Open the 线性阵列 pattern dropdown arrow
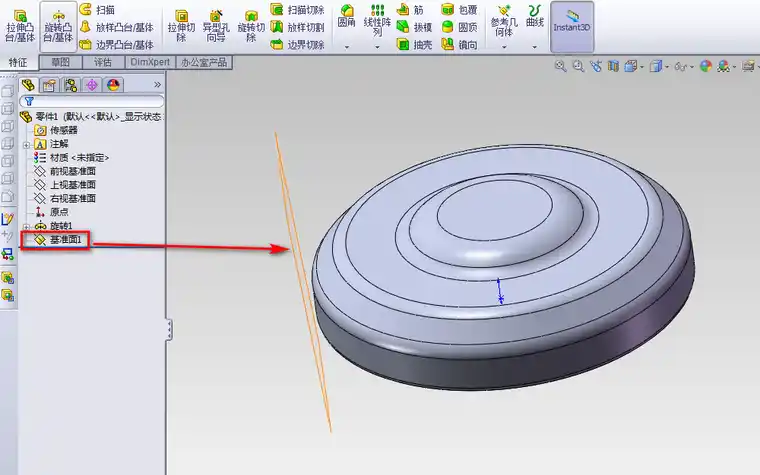 point(377,47)
